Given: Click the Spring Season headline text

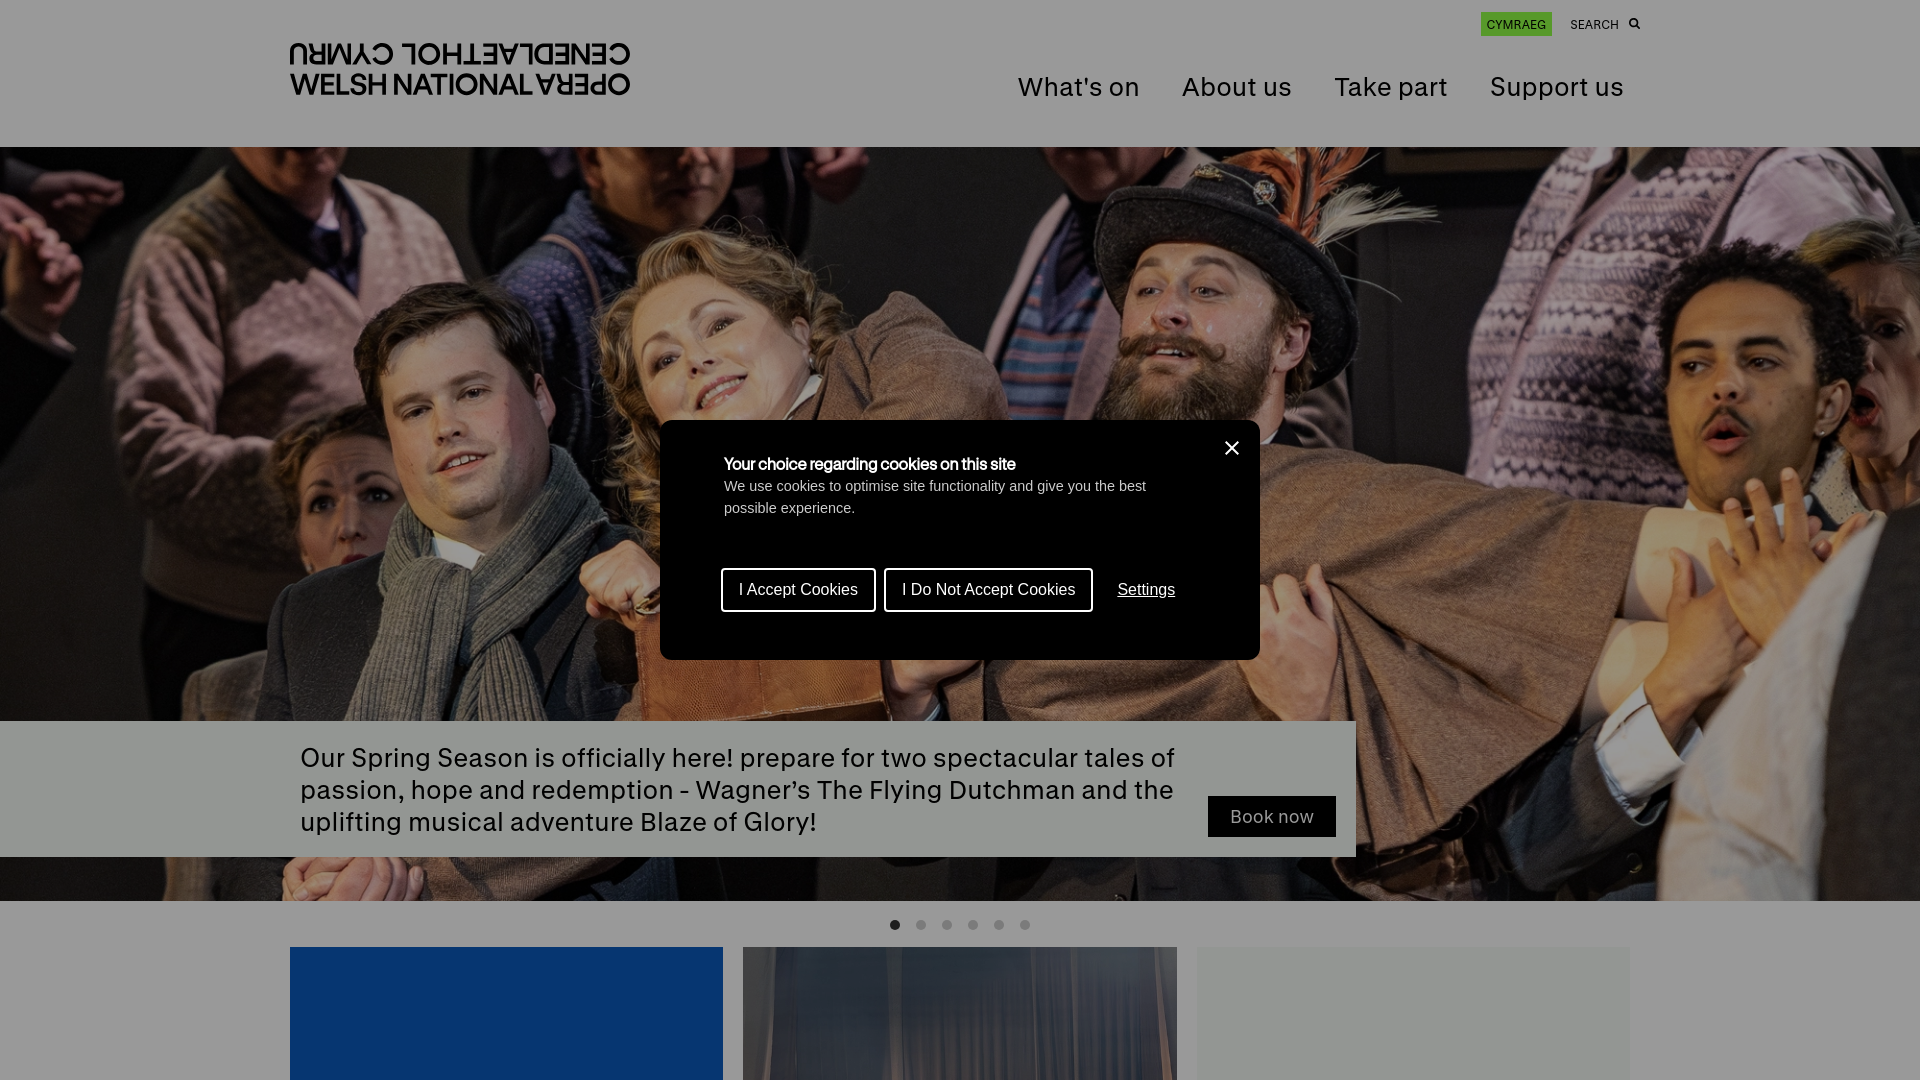Looking at the screenshot, I should click(738, 790).
